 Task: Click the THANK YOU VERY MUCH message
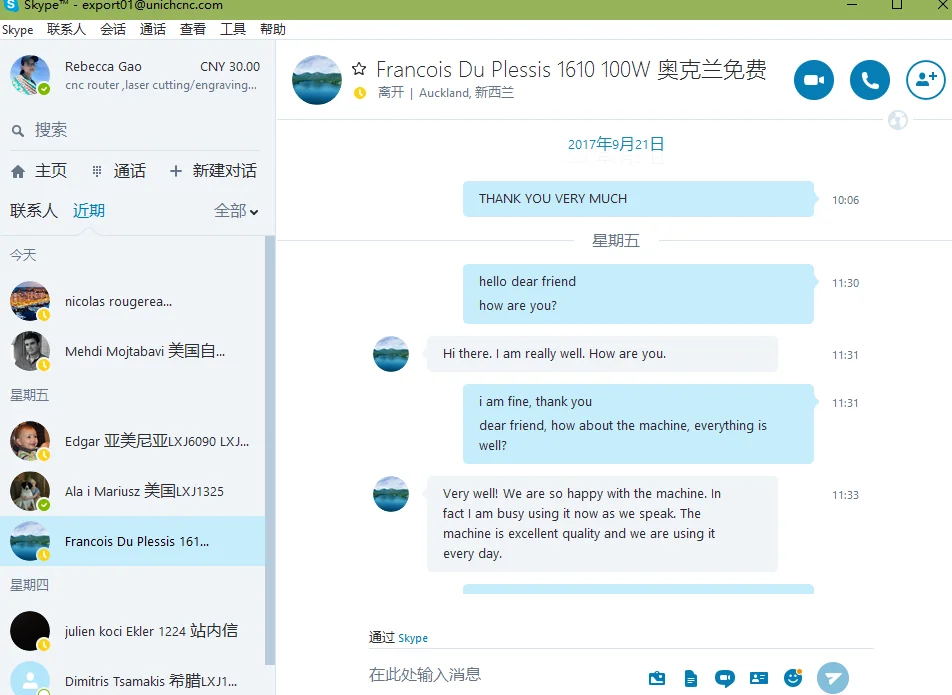pos(638,199)
